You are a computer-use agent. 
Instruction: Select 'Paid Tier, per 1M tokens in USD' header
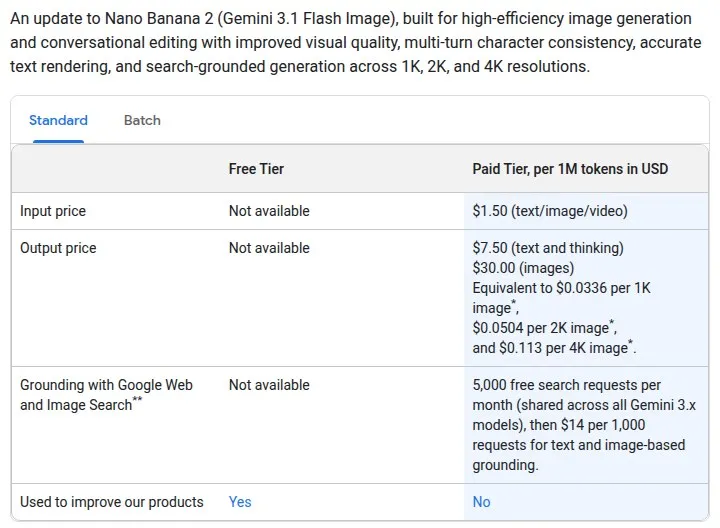click(570, 169)
